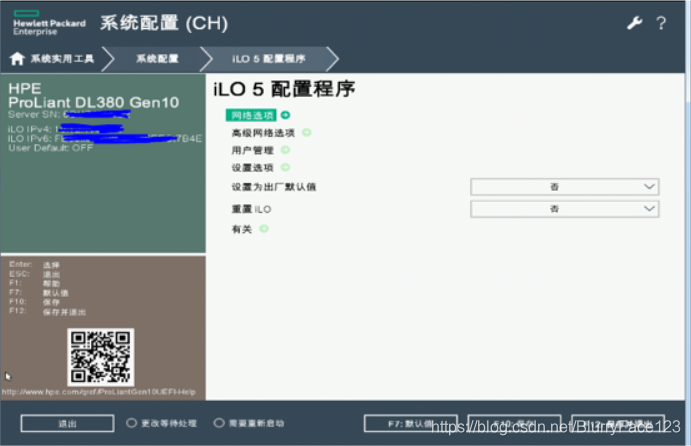The width and height of the screenshot is (691, 446).
Task: Select the 设置选项 menu entry
Action: pos(253,167)
